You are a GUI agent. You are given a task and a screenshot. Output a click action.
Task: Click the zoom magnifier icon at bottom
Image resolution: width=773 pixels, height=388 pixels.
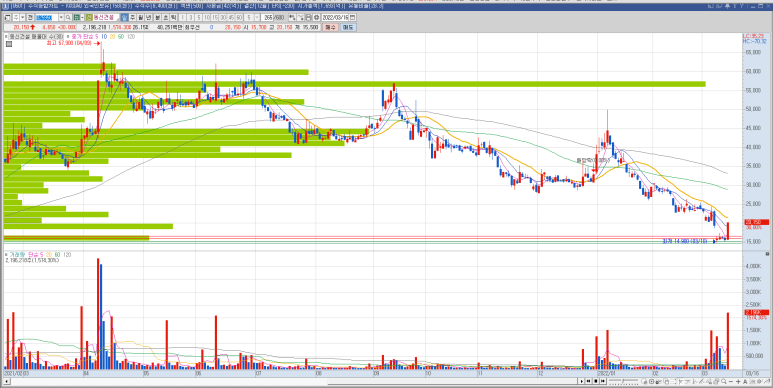[724, 382]
